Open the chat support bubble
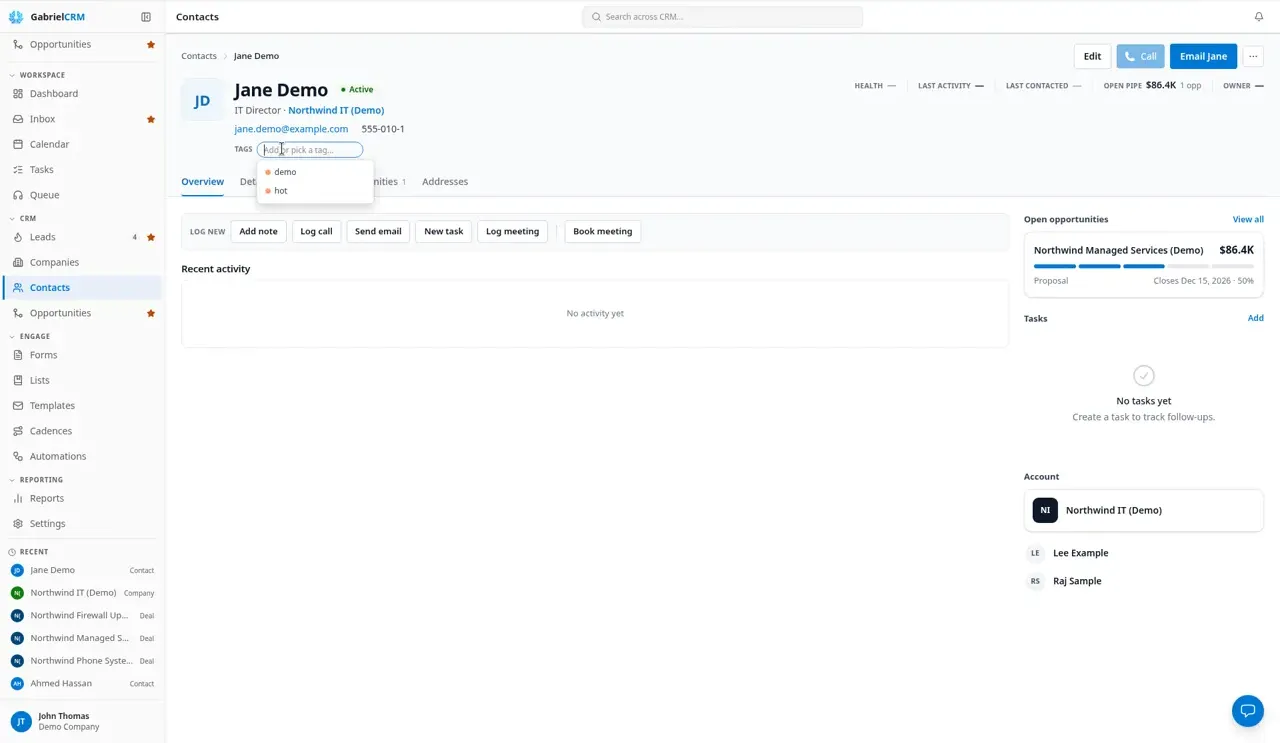The height and width of the screenshot is (743, 1280). click(1248, 711)
